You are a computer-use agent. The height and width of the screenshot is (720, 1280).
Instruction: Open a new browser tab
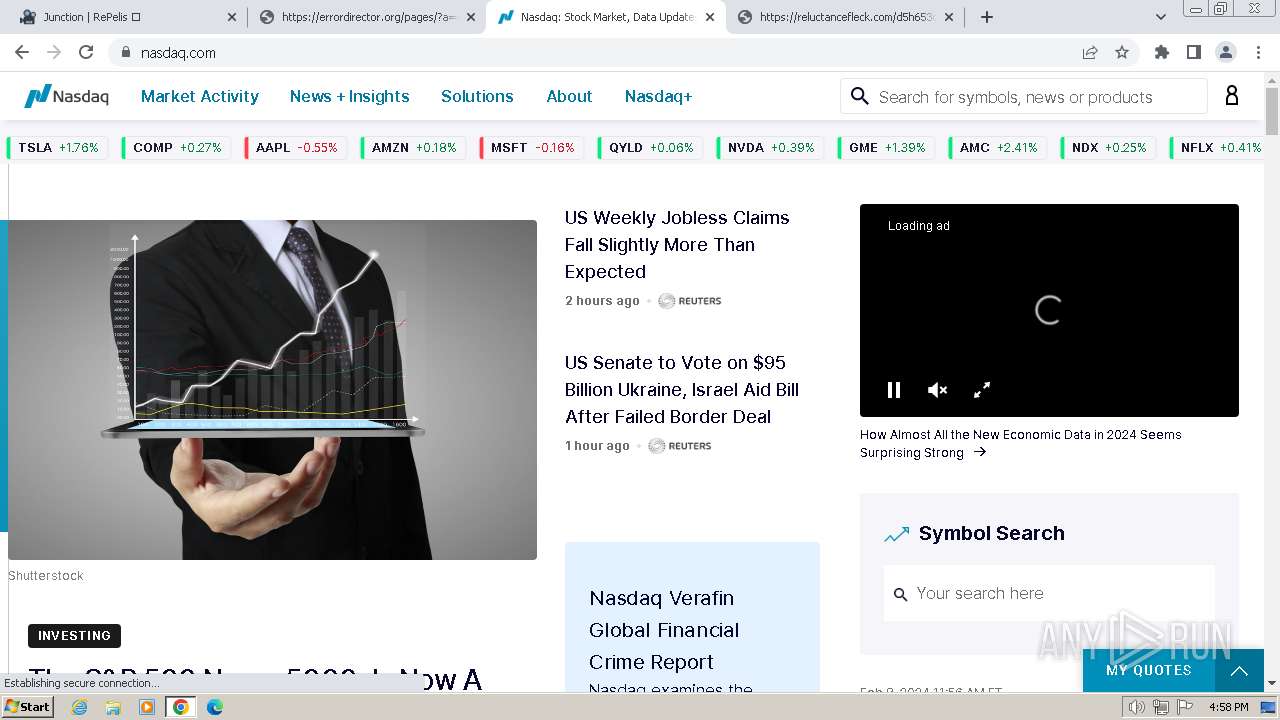987,17
